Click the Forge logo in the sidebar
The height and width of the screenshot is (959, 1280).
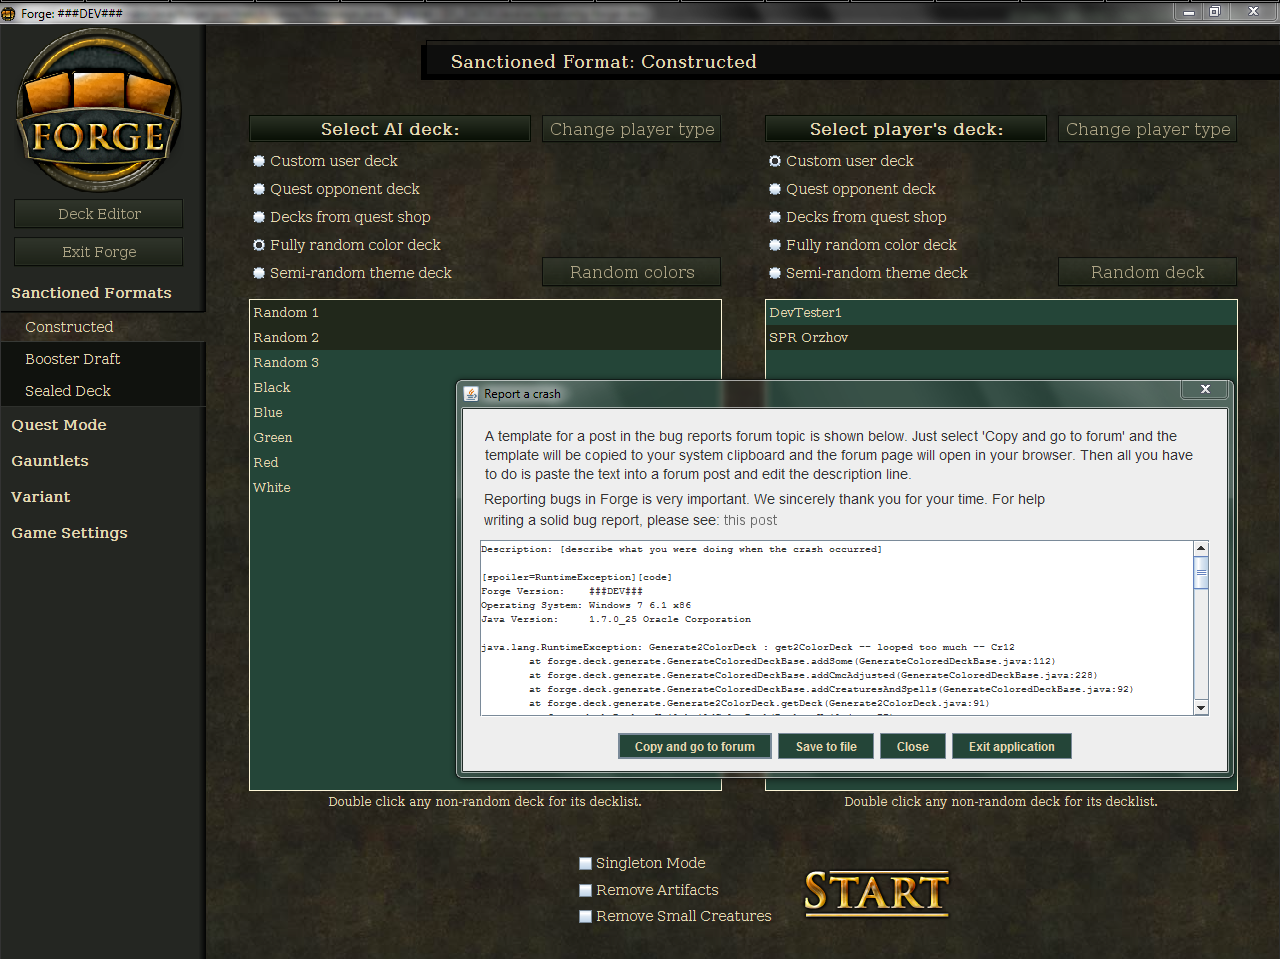[x=99, y=110]
